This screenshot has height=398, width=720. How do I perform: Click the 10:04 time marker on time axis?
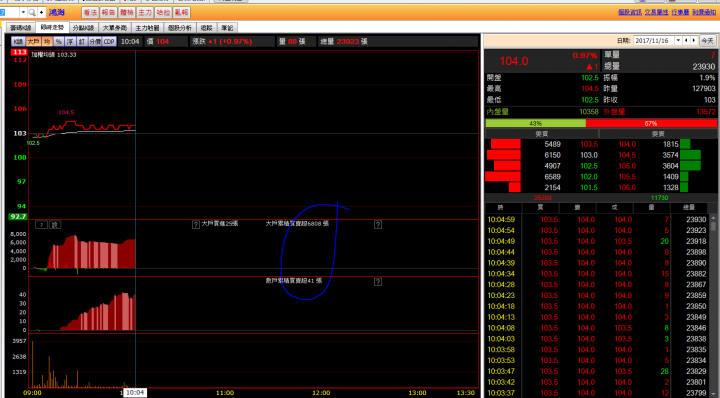tap(135, 392)
